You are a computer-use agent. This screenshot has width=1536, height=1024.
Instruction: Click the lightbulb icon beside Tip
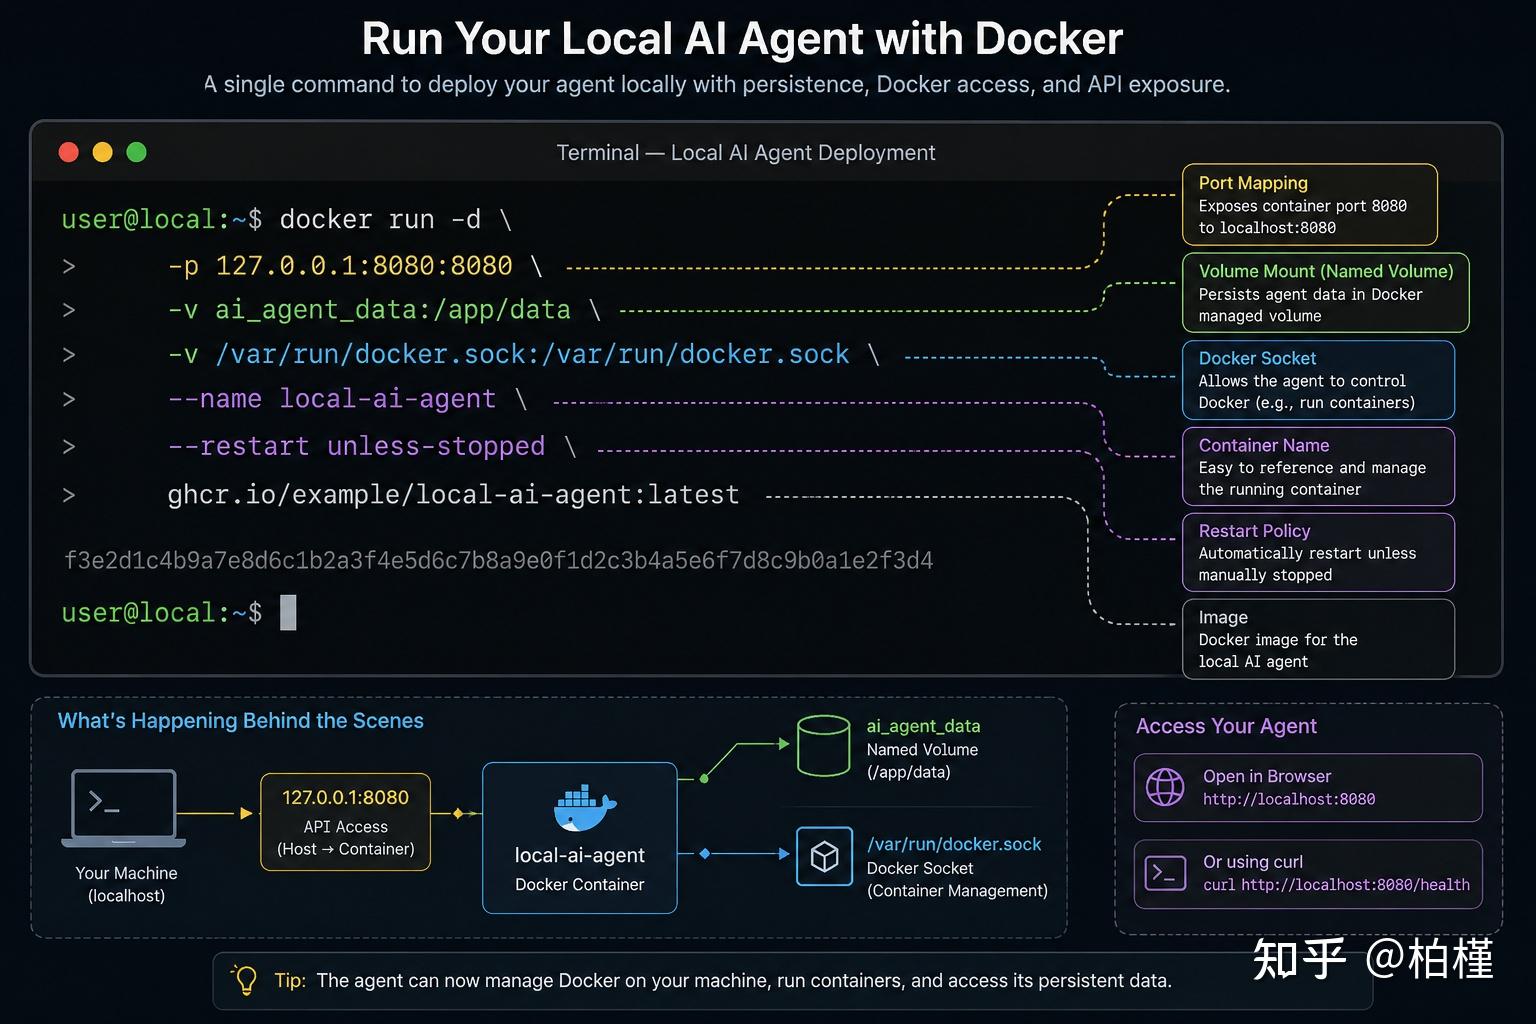[x=245, y=979]
